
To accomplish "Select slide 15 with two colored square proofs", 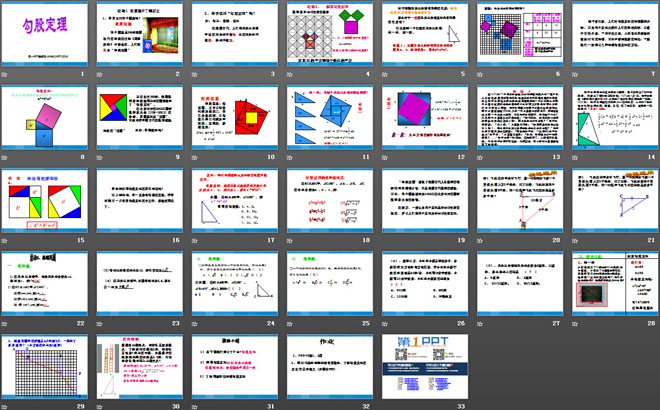I will [x=45, y=200].
